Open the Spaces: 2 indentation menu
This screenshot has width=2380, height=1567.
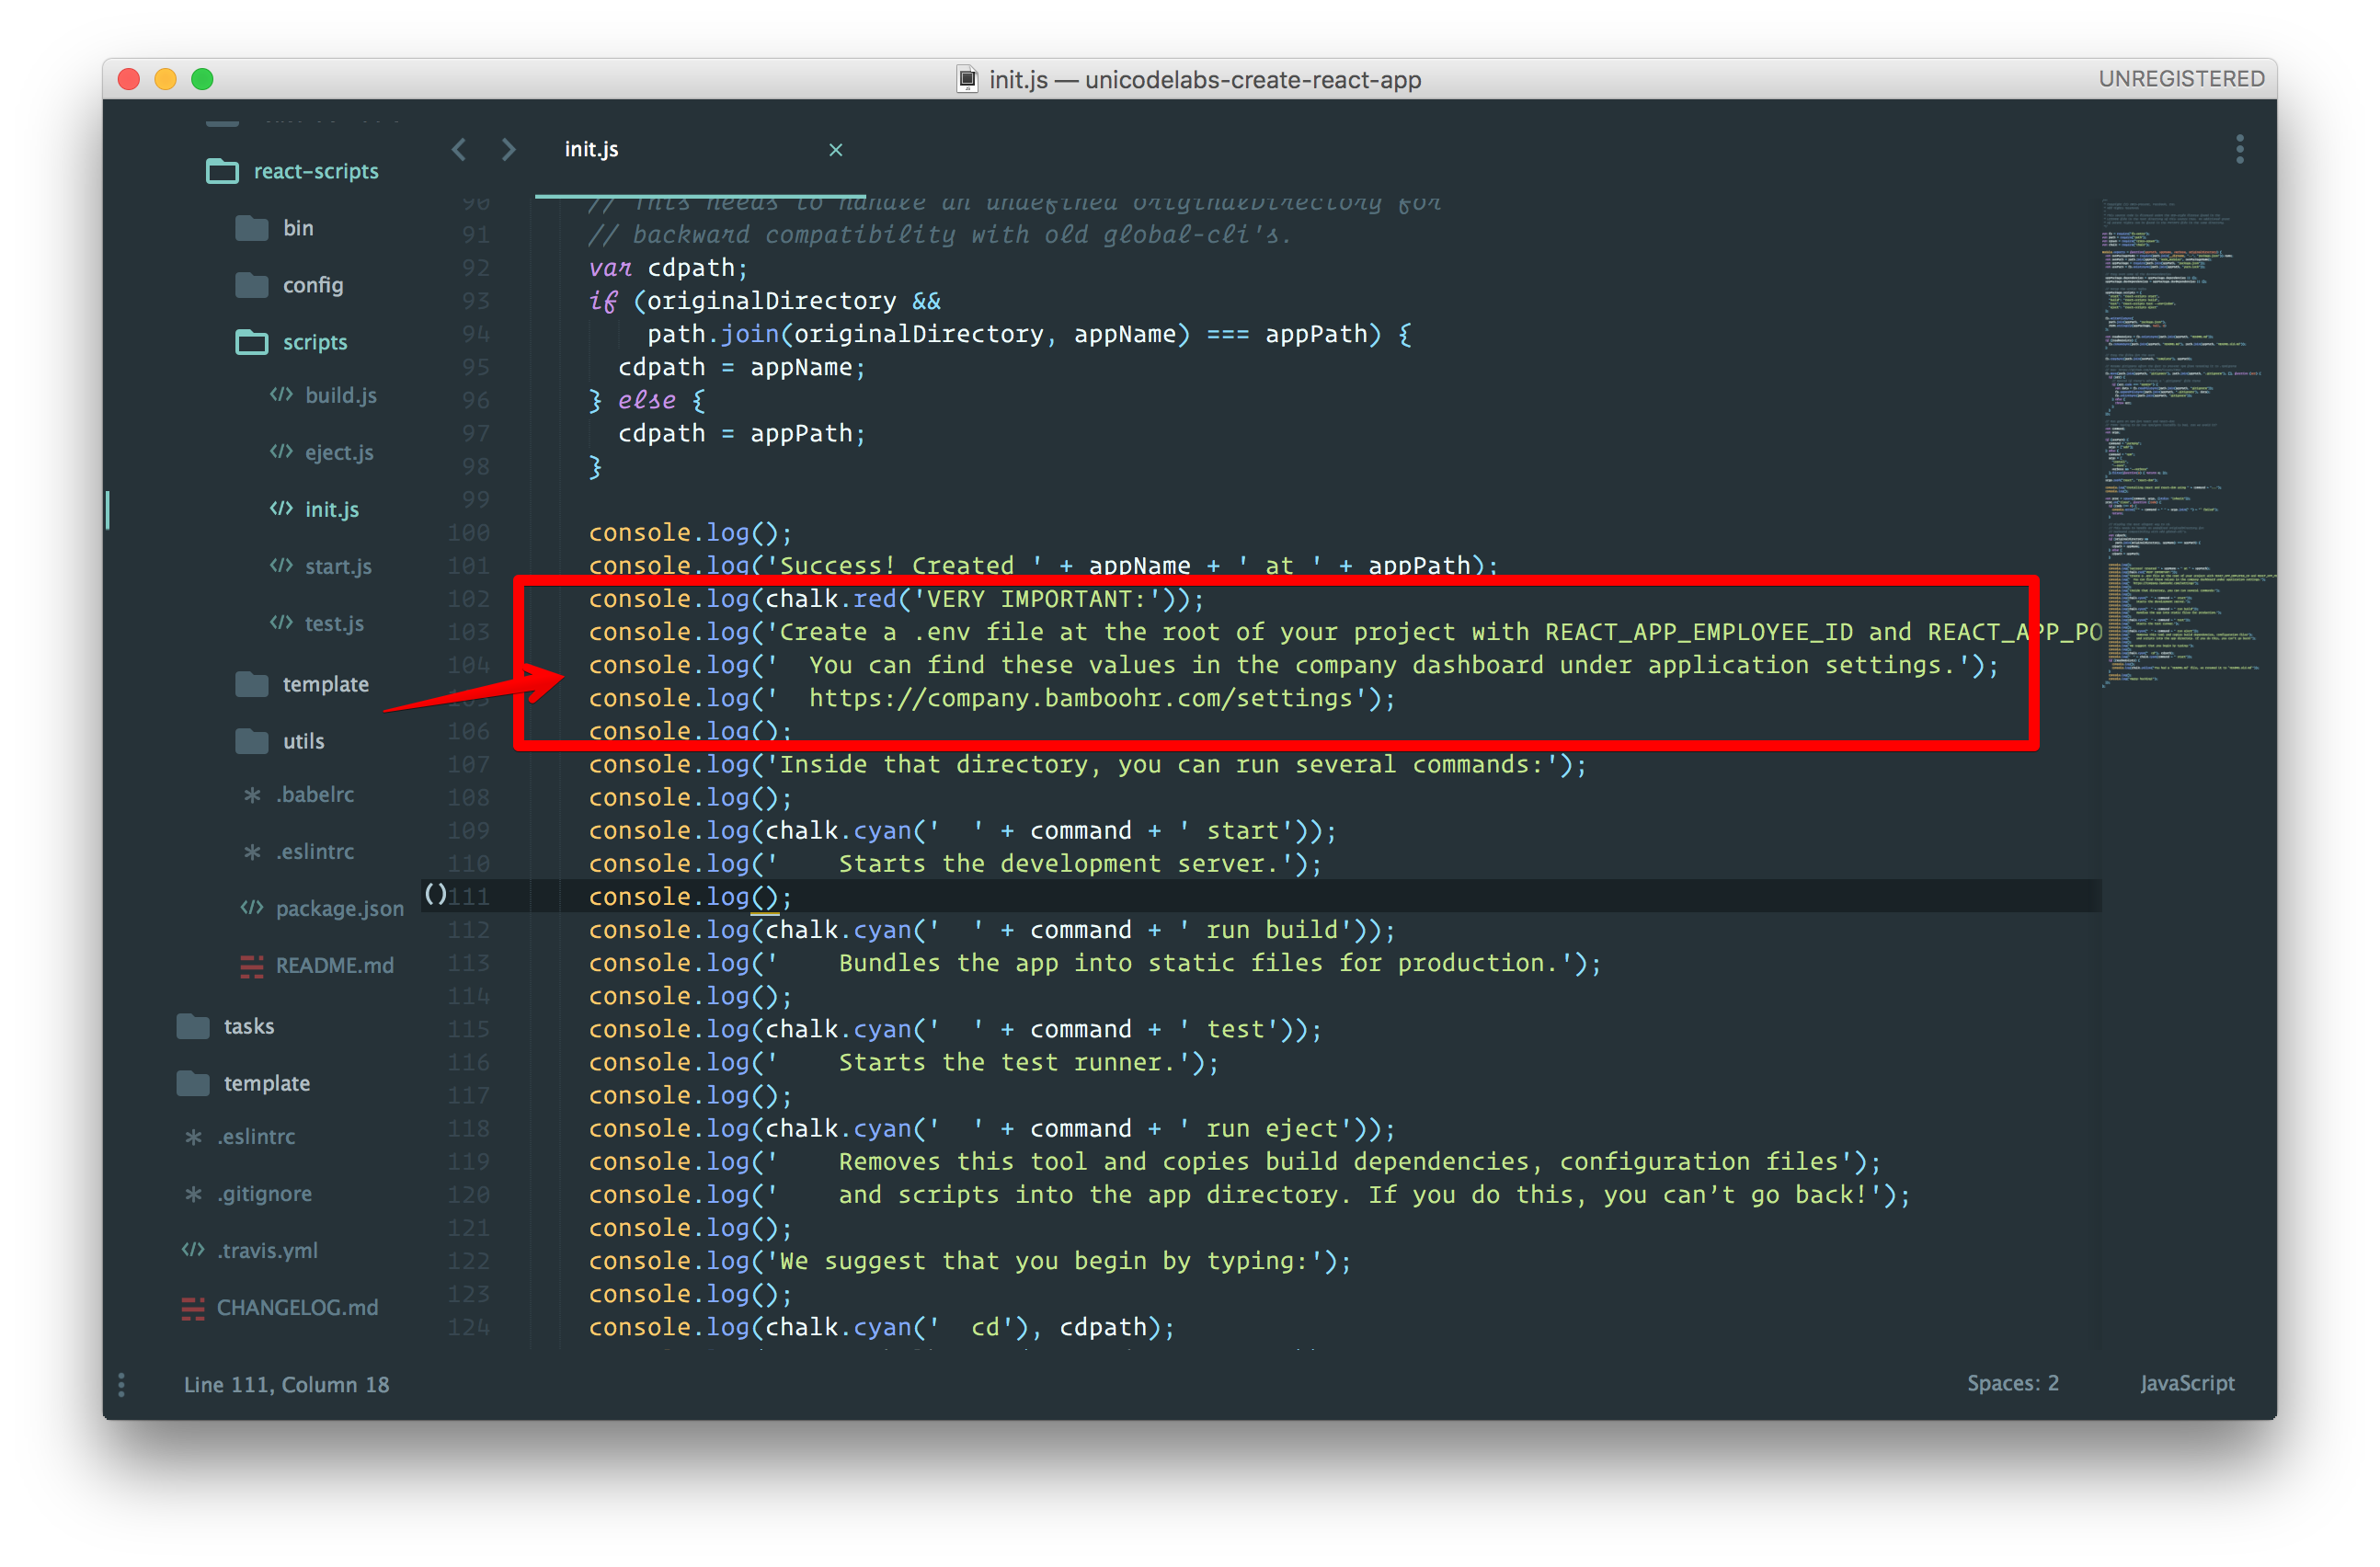point(2012,1383)
